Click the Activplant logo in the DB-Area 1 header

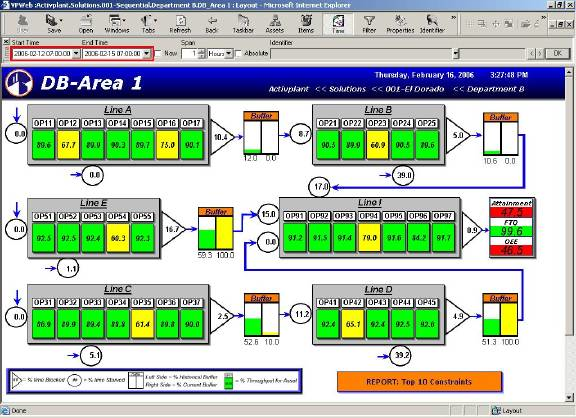click(x=19, y=83)
